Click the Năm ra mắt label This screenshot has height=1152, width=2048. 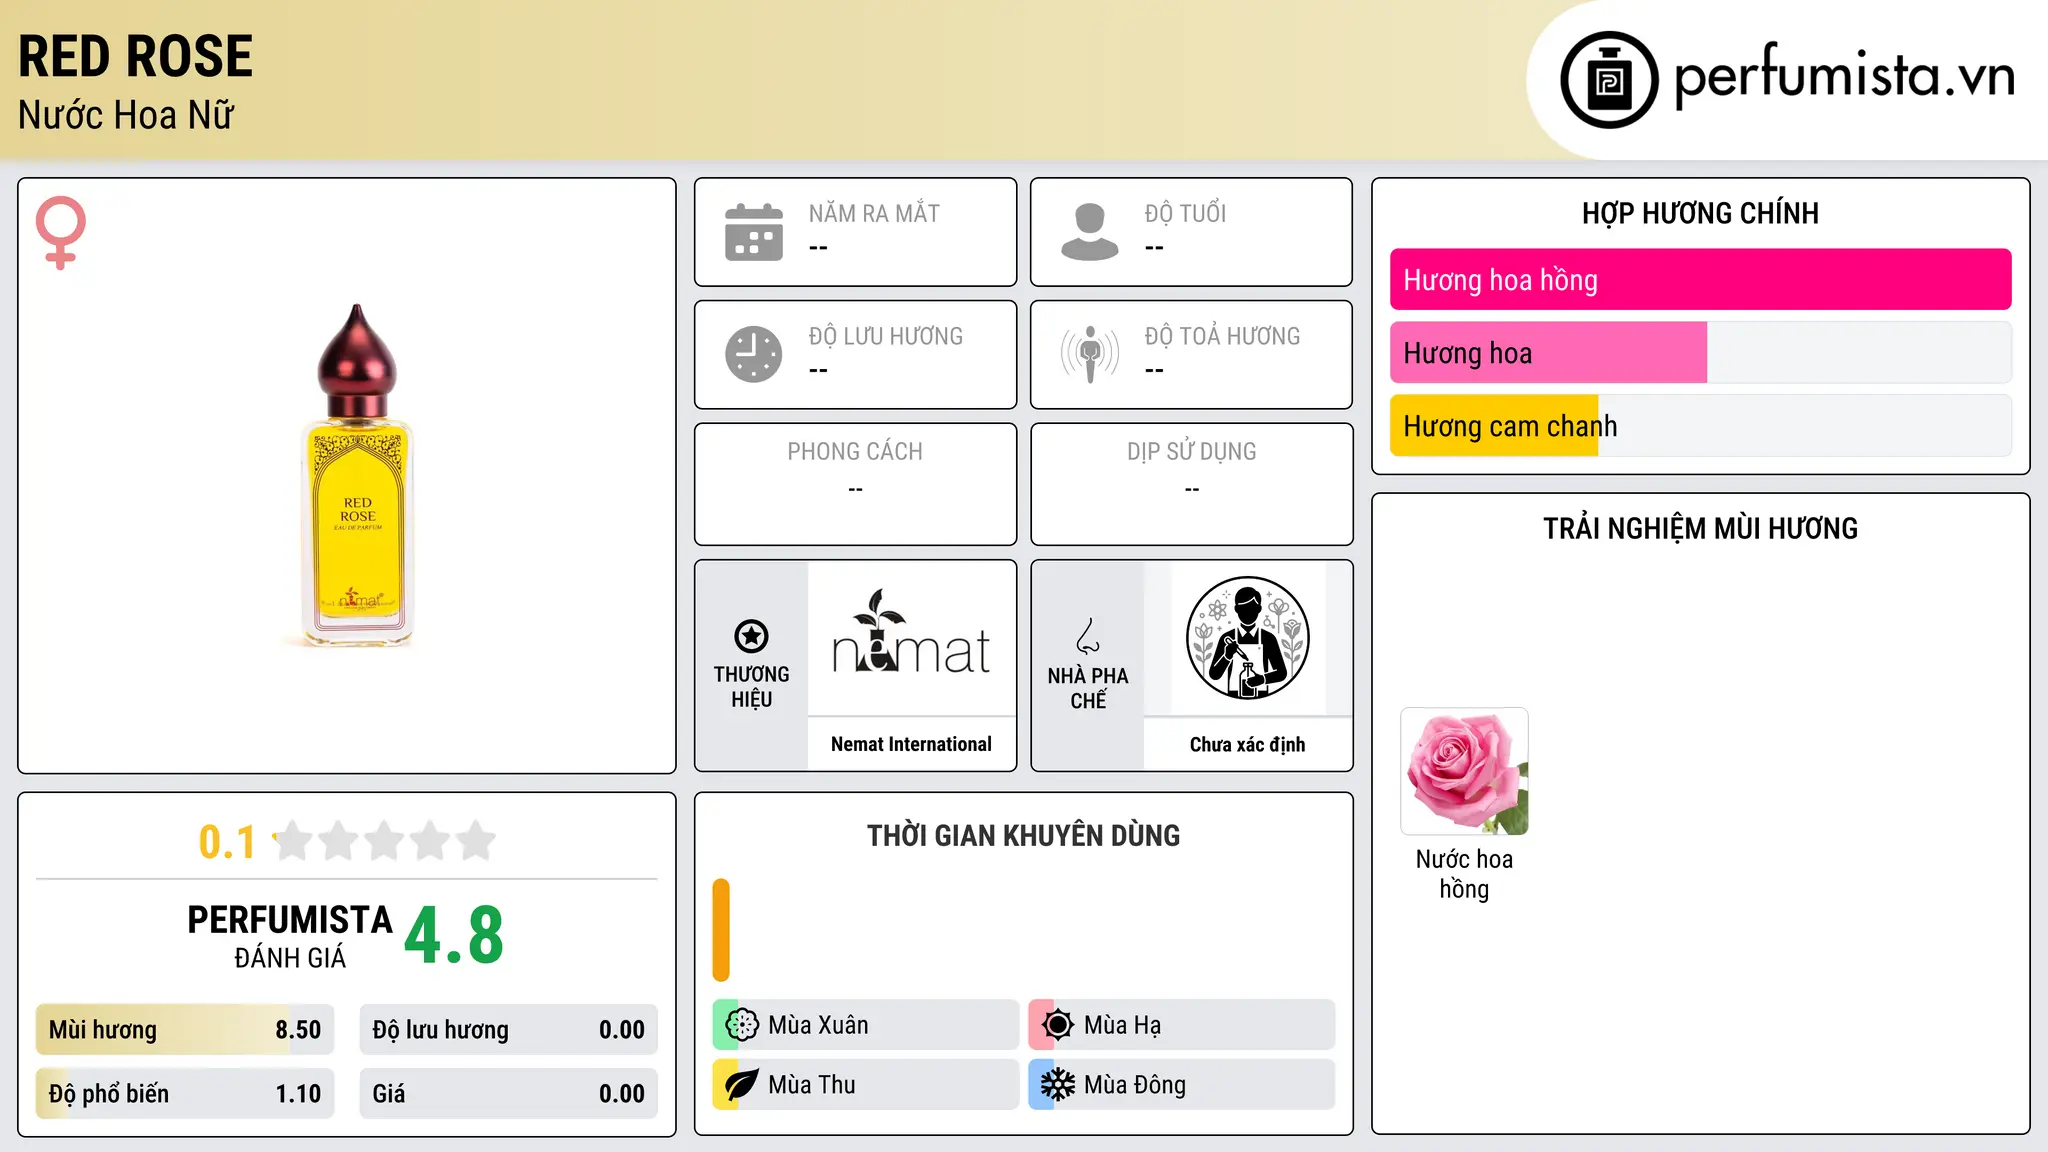point(874,213)
